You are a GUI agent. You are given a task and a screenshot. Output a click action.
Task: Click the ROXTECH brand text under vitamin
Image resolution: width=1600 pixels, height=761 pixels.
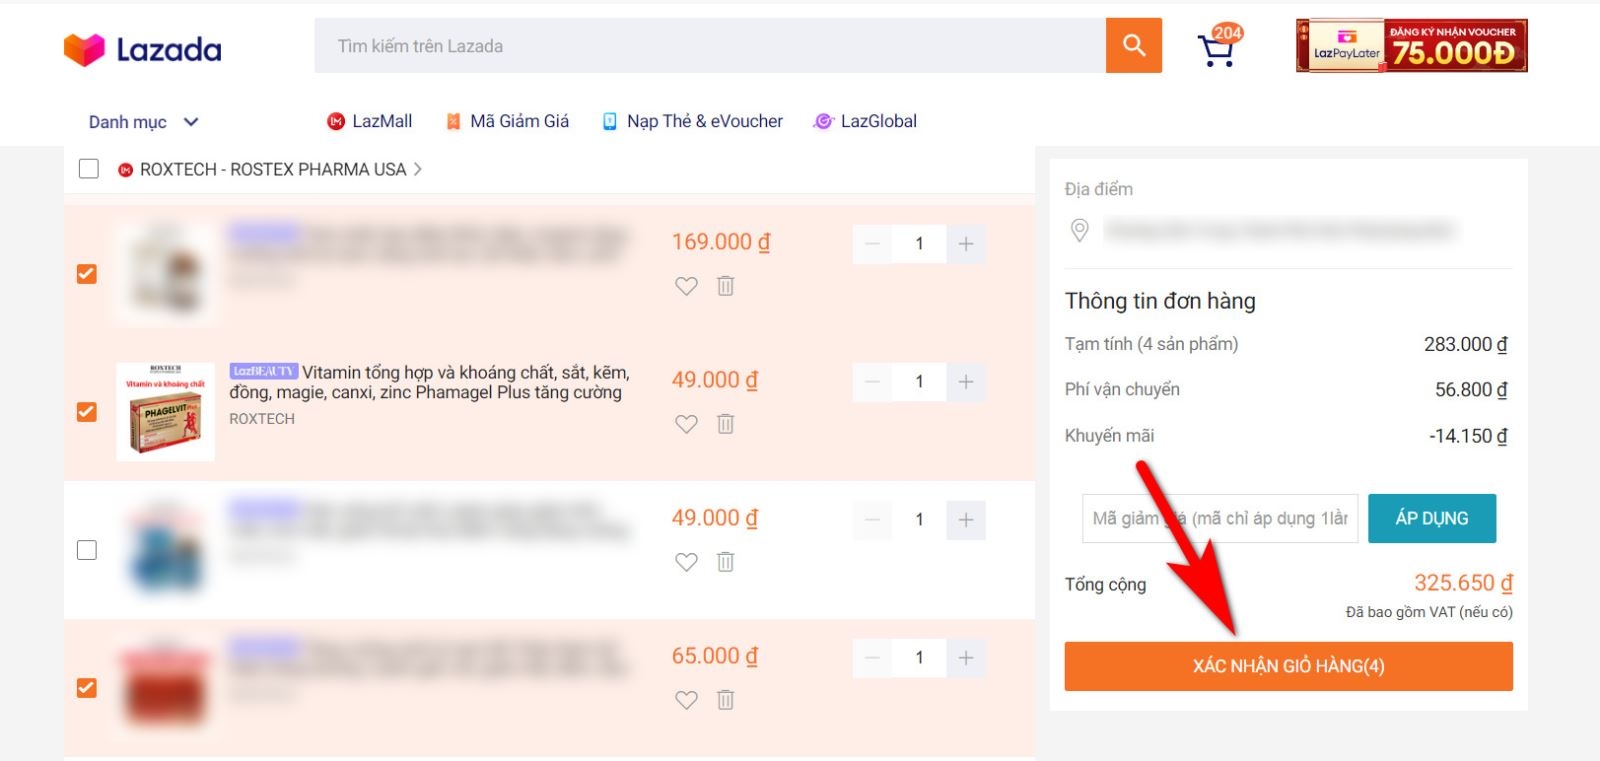click(262, 419)
